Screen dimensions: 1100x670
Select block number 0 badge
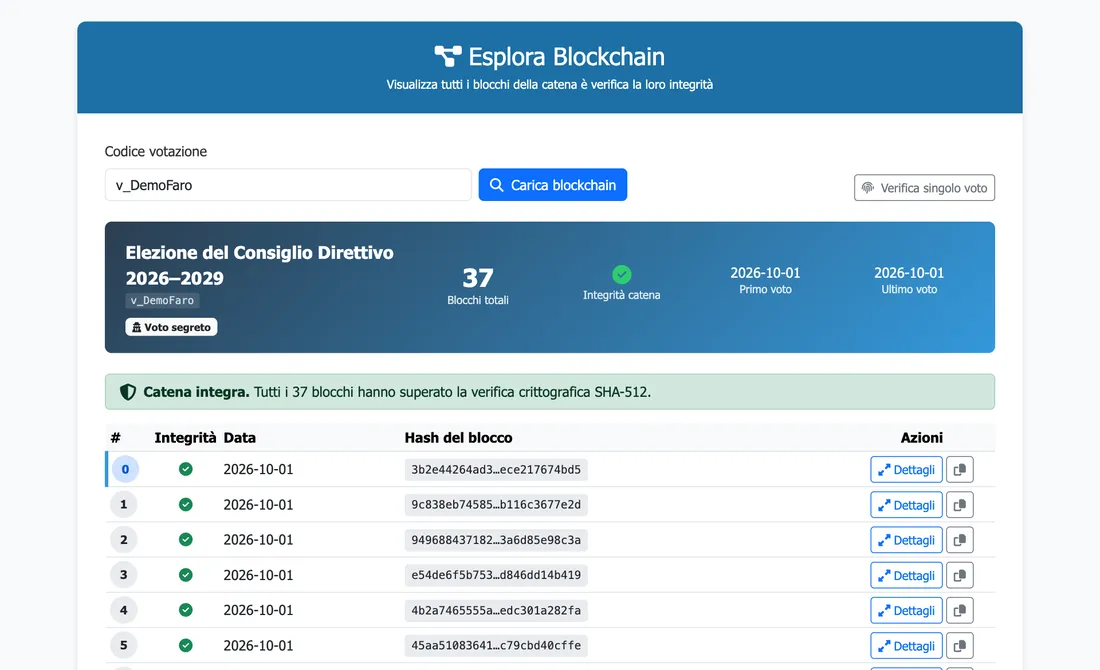pyautogui.click(x=125, y=469)
